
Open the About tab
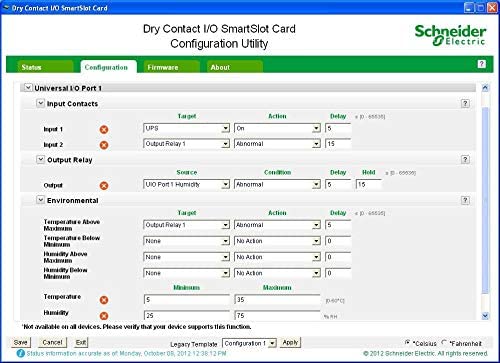[234, 67]
